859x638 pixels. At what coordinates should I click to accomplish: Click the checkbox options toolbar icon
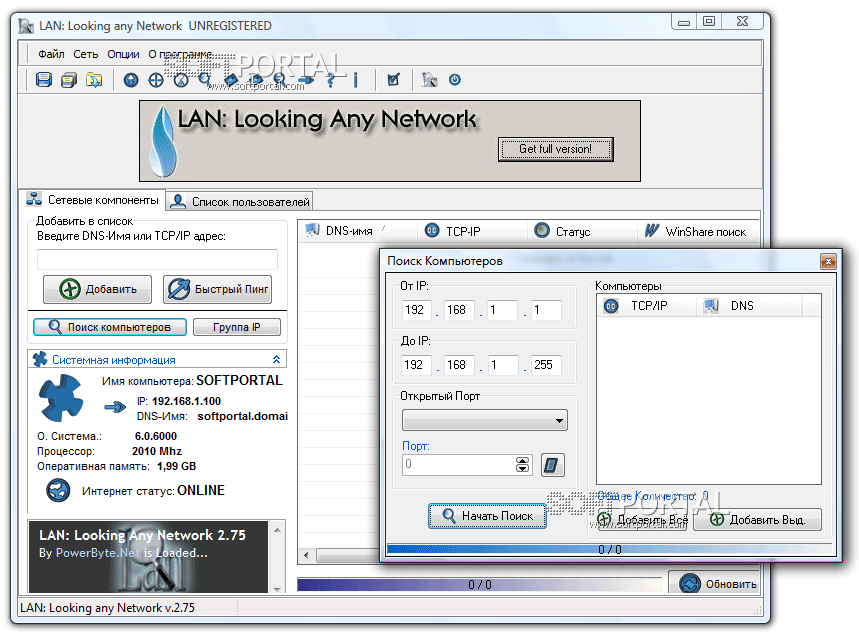click(393, 80)
